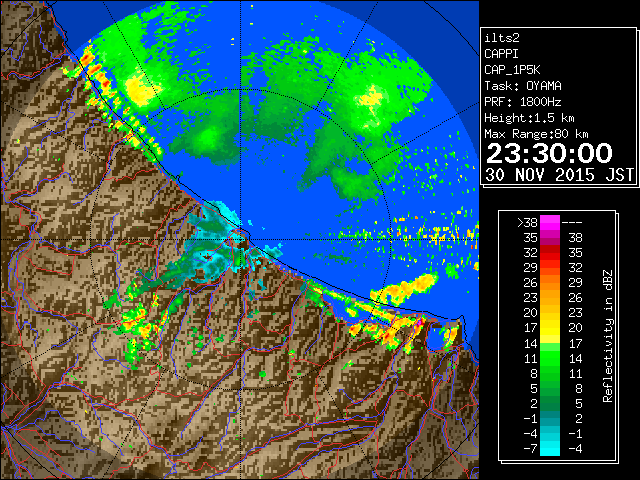Click the 23:30:00 timestamp
Screen dimensions: 640x480
click(549, 153)
